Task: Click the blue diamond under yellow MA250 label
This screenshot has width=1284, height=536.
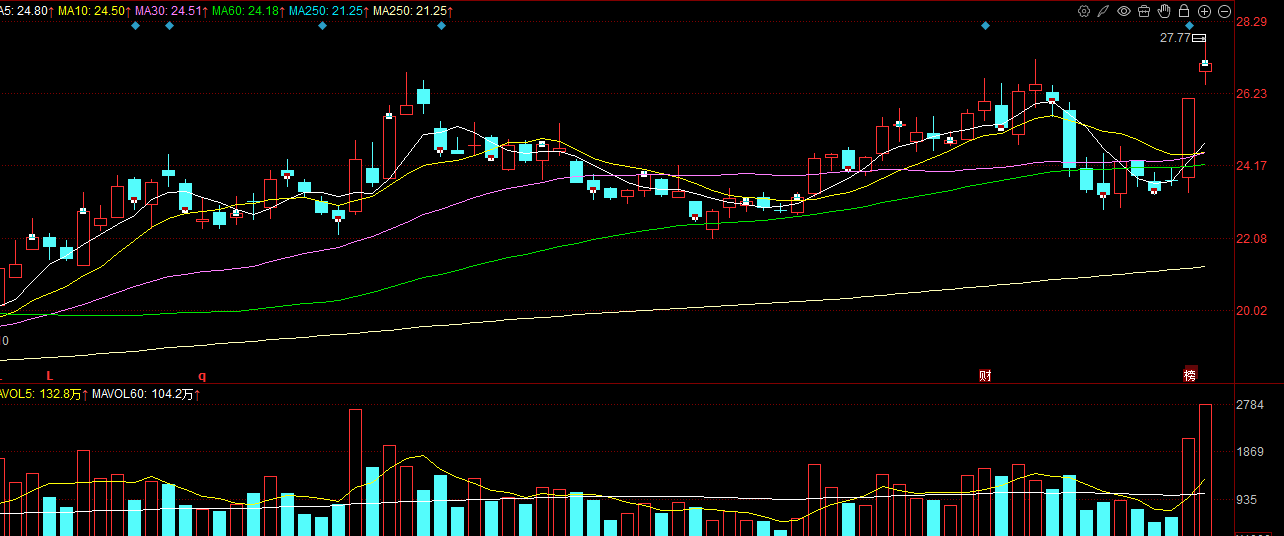Action: (441, 25)
